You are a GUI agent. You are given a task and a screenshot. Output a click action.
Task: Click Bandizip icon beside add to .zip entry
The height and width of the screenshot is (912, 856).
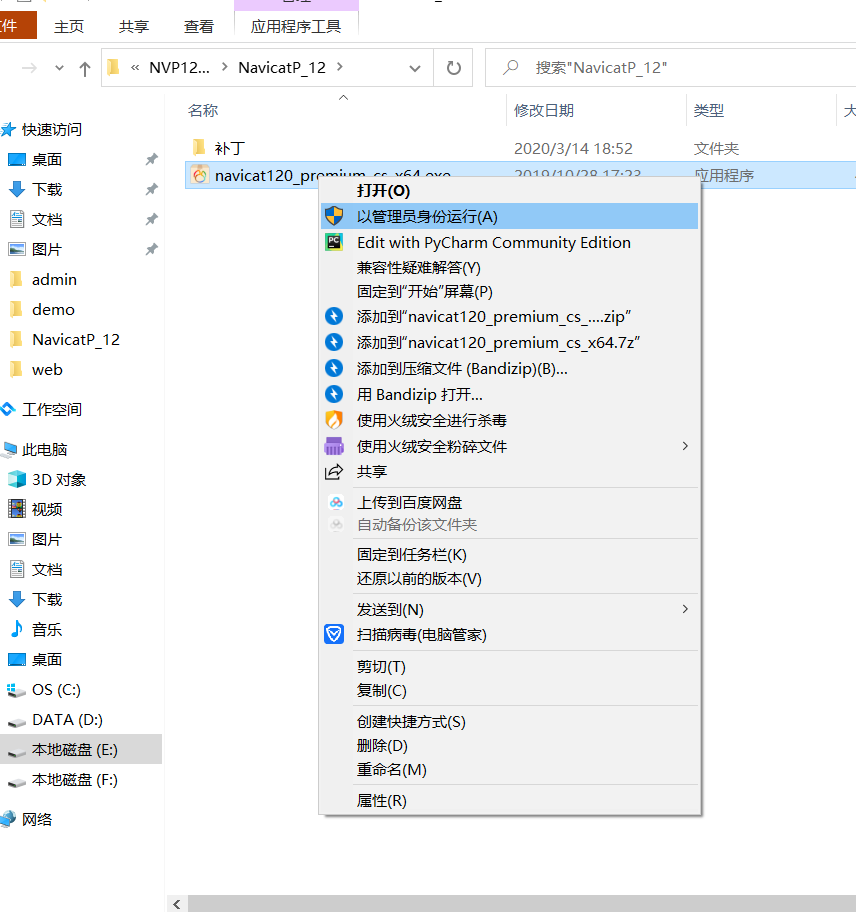[334, 316]
